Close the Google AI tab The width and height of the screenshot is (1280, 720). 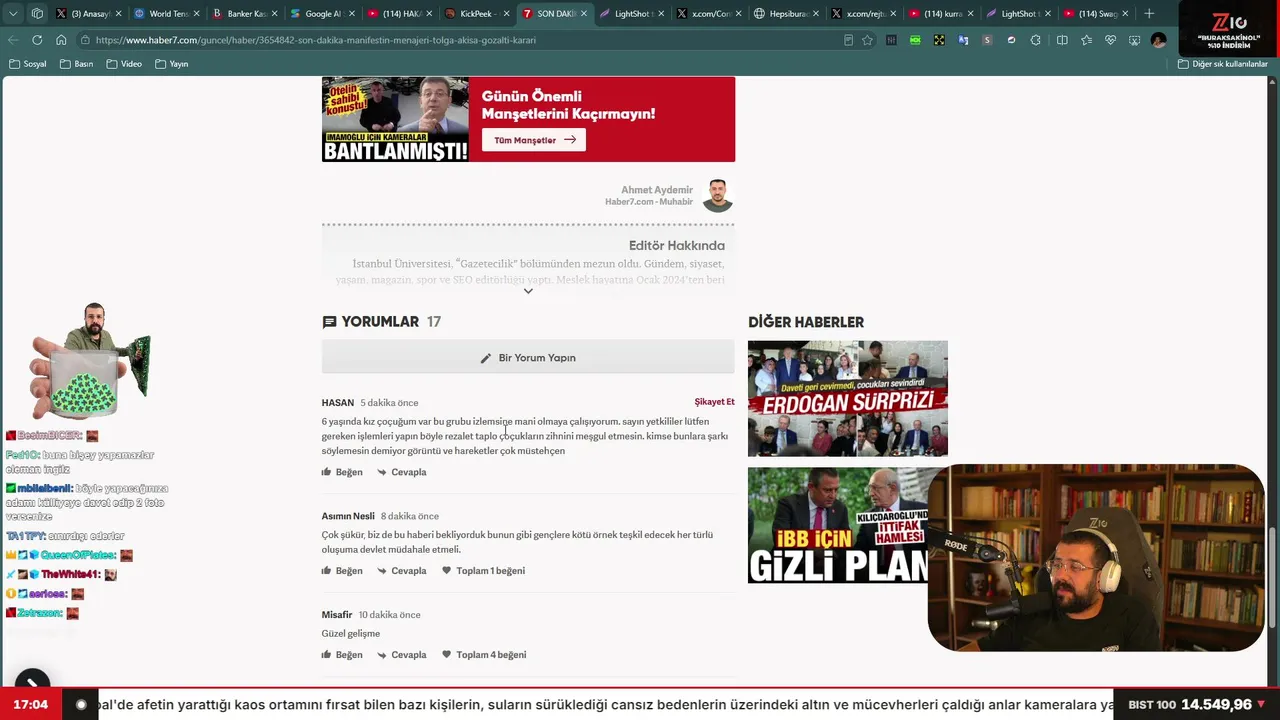pos(351,14)
